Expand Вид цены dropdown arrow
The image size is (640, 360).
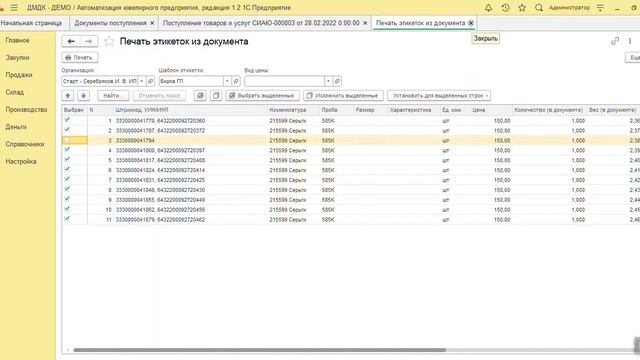coord(328,81)
